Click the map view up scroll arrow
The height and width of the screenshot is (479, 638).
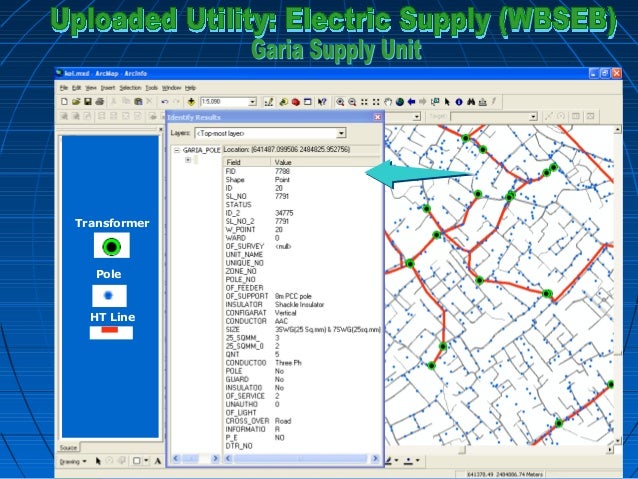pos(618,129)
